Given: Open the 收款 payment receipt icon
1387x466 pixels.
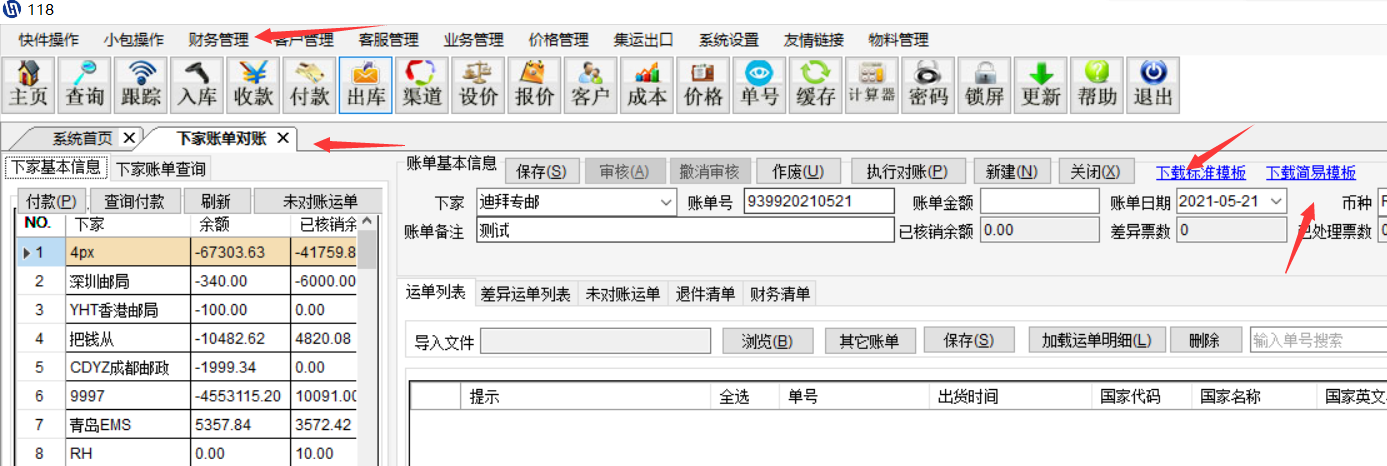Looking at the screenshot, I should (x=253, y=84).
